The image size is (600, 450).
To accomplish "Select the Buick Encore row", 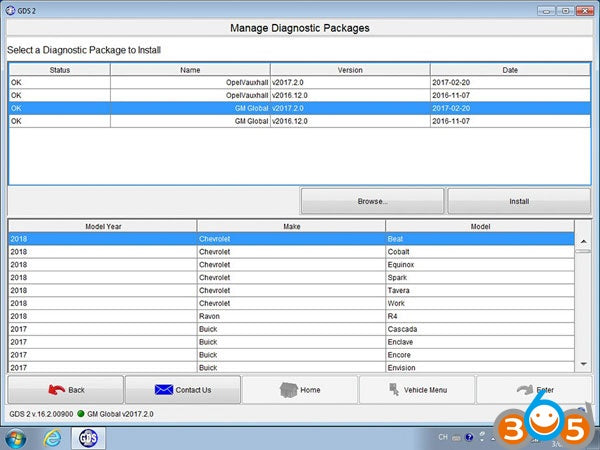I will [291, 355].
